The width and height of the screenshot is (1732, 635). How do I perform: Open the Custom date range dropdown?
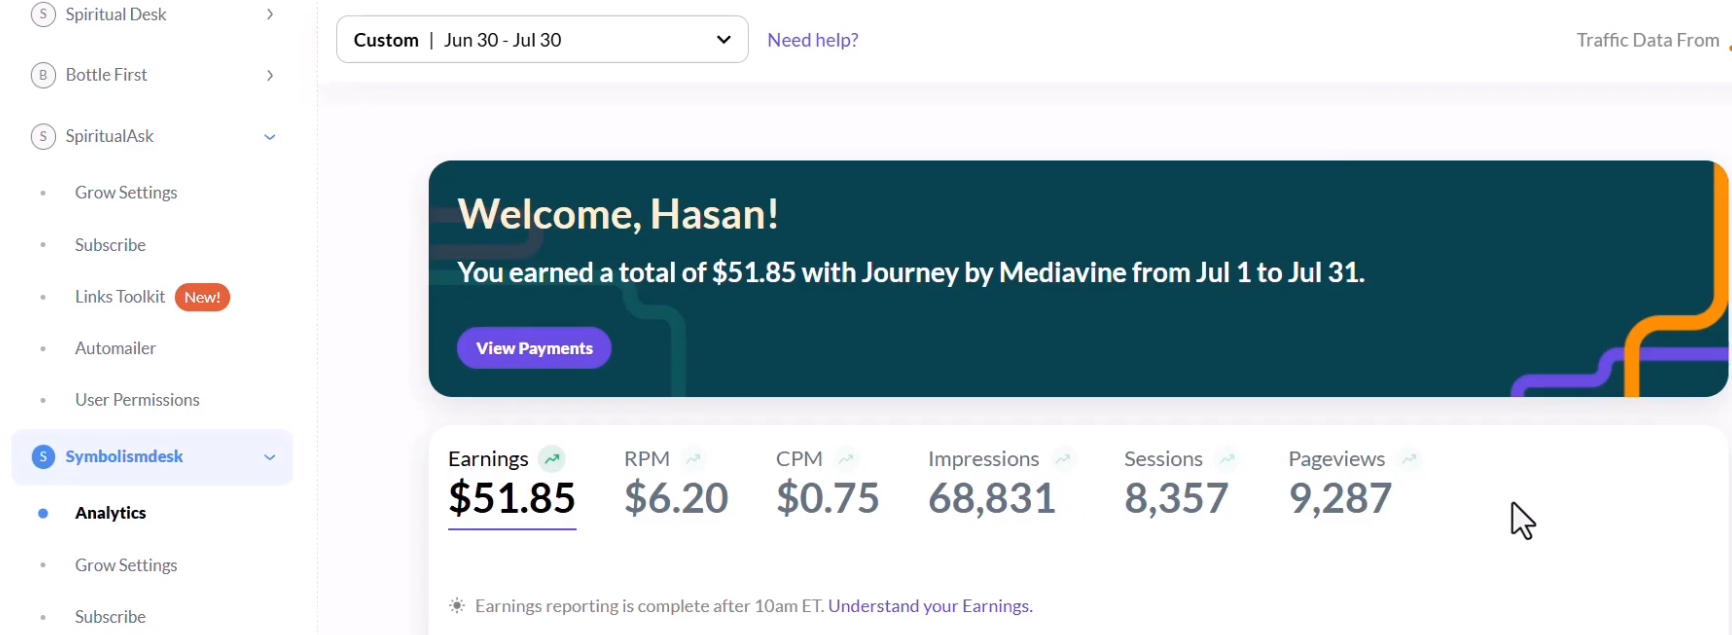[542, 40]
